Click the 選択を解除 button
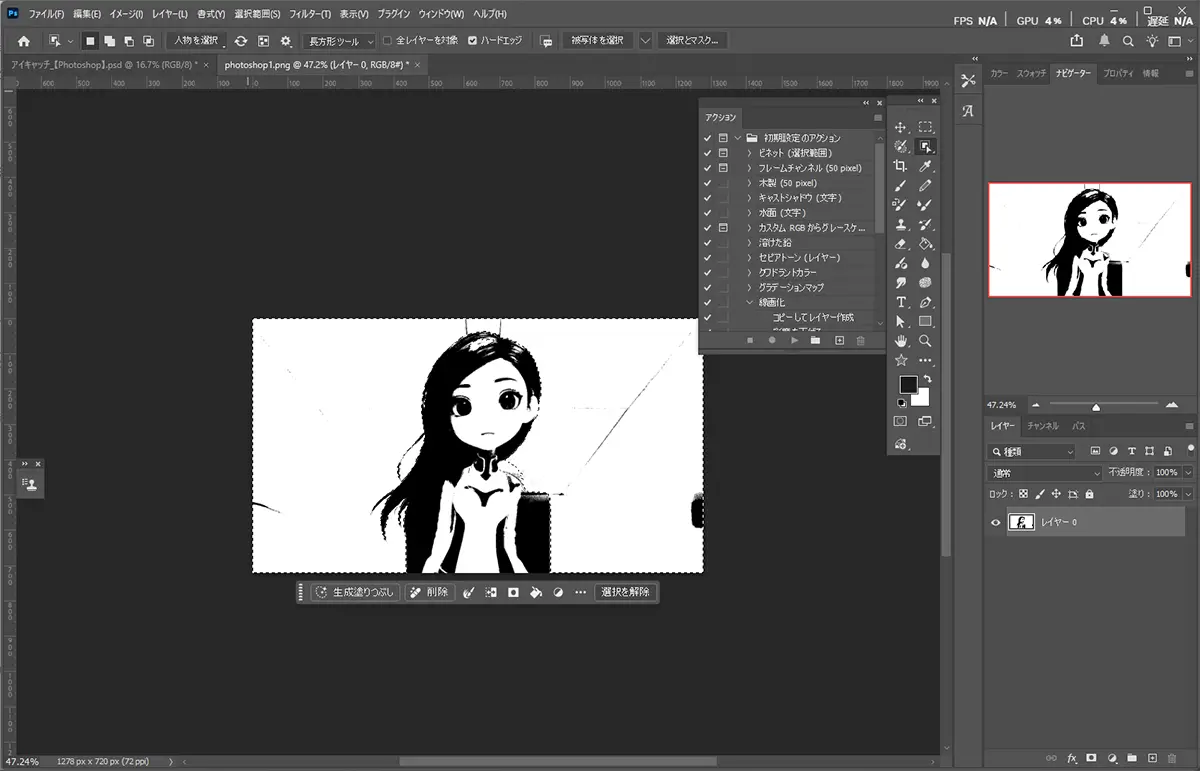This screenshot has width=1200, height=771. point(627,592)
